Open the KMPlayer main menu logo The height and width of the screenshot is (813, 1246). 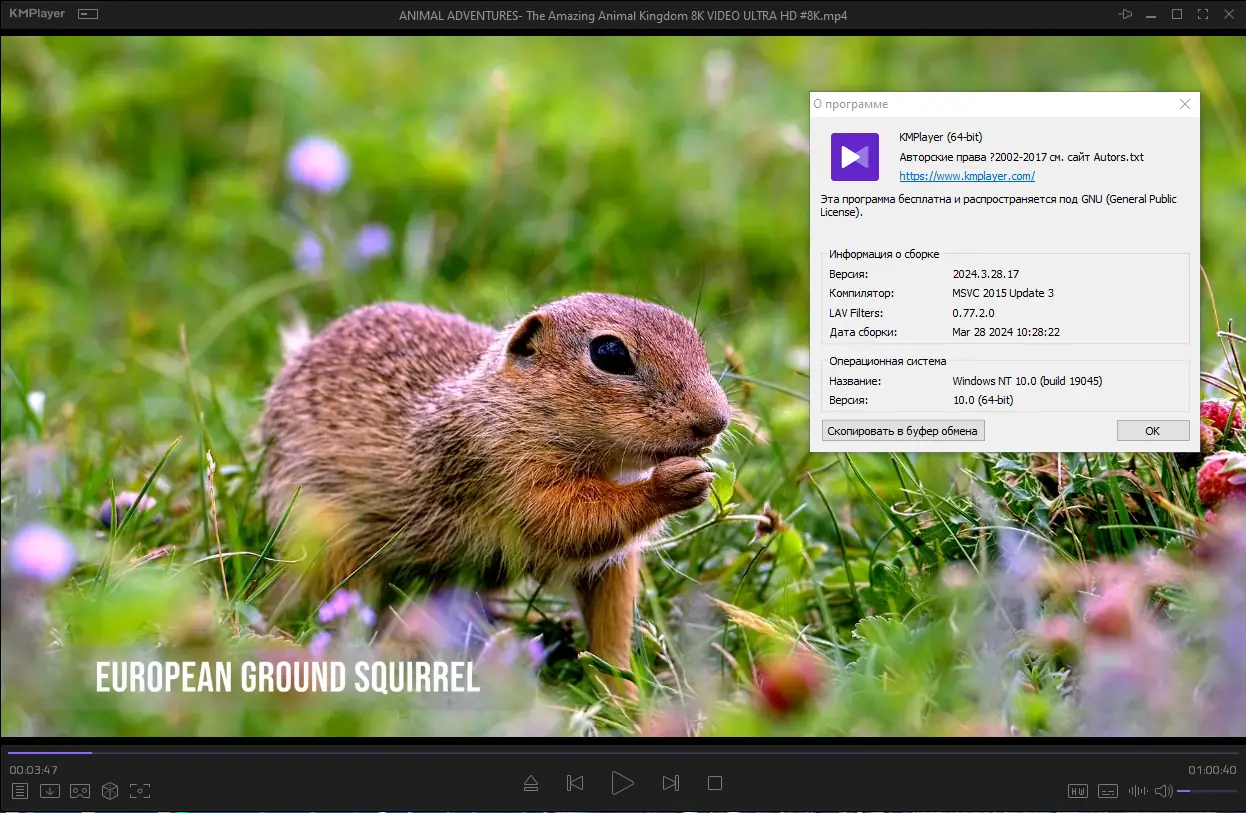point(37,14)
